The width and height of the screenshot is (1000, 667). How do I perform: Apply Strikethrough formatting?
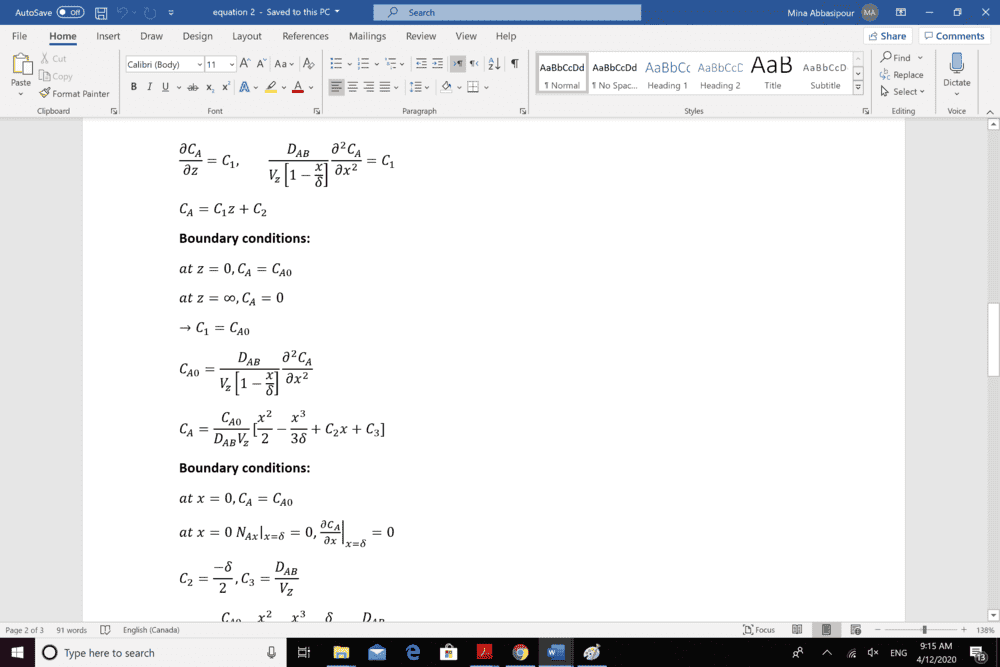[x=193, y=87]
